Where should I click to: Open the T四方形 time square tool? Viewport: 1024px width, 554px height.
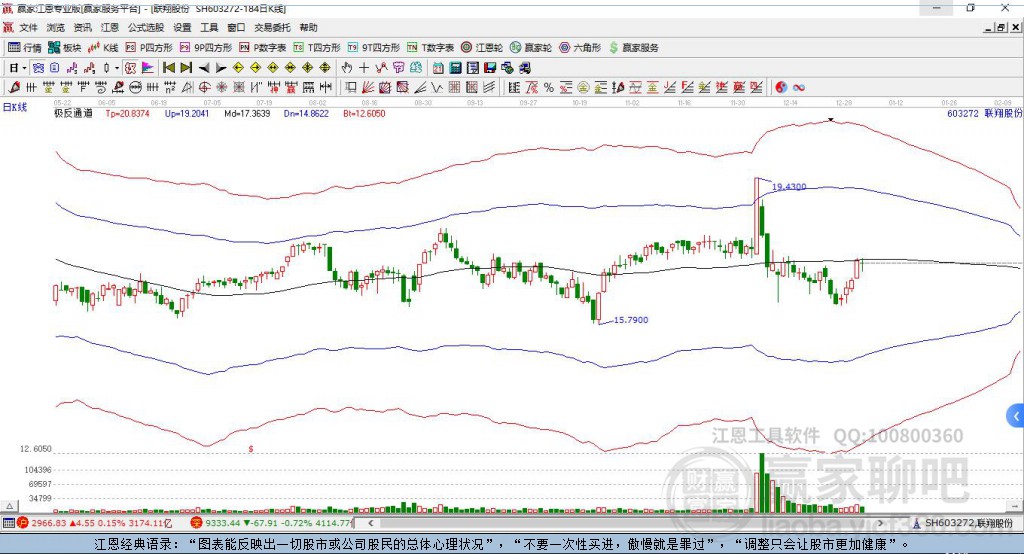(x=317, y=48)
